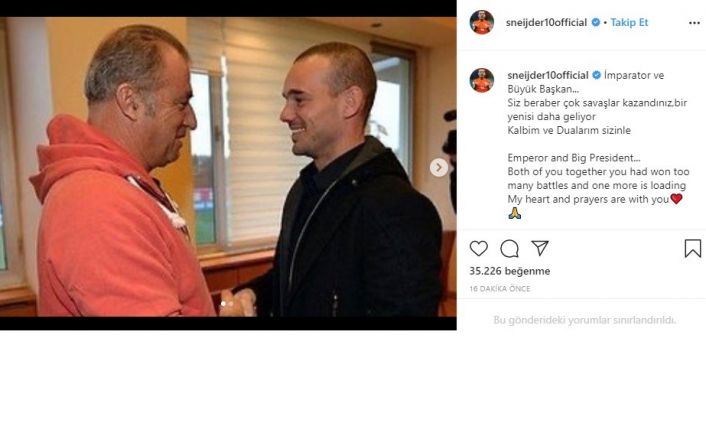The width and height of the screenshot is (706, 431).
Task: Like the post with the heart icon
Action: click(478, 248)
